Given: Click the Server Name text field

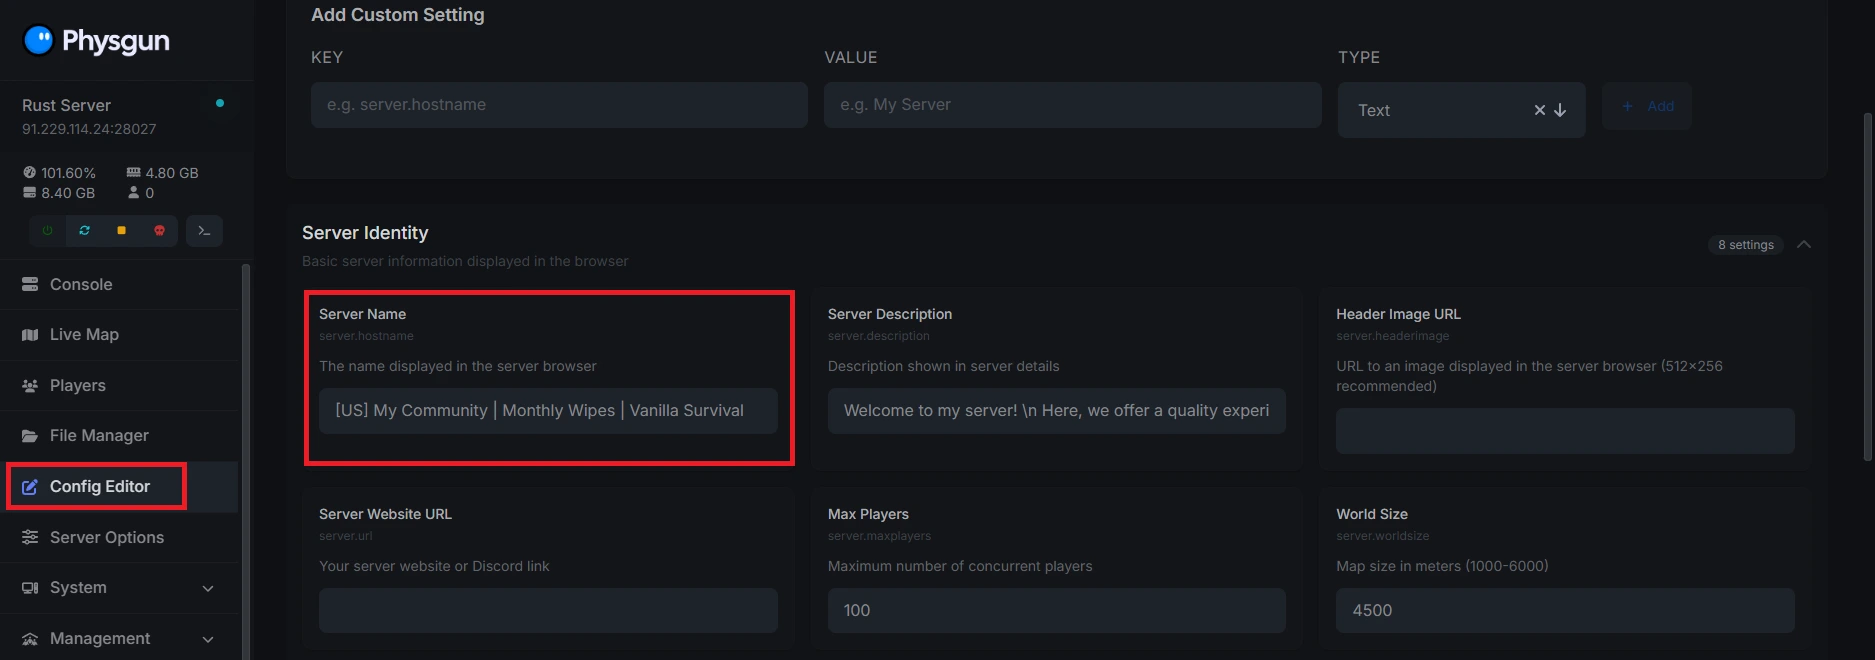Looking at the screenshot, I should tap(548, 411).
